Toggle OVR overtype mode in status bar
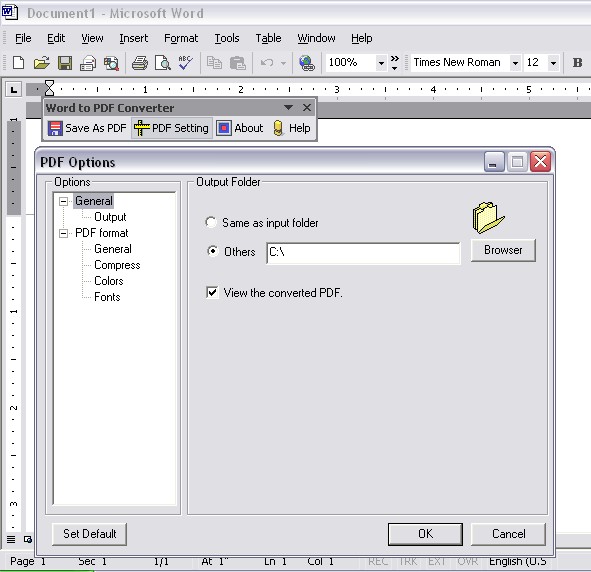 [x=467, y=561]
